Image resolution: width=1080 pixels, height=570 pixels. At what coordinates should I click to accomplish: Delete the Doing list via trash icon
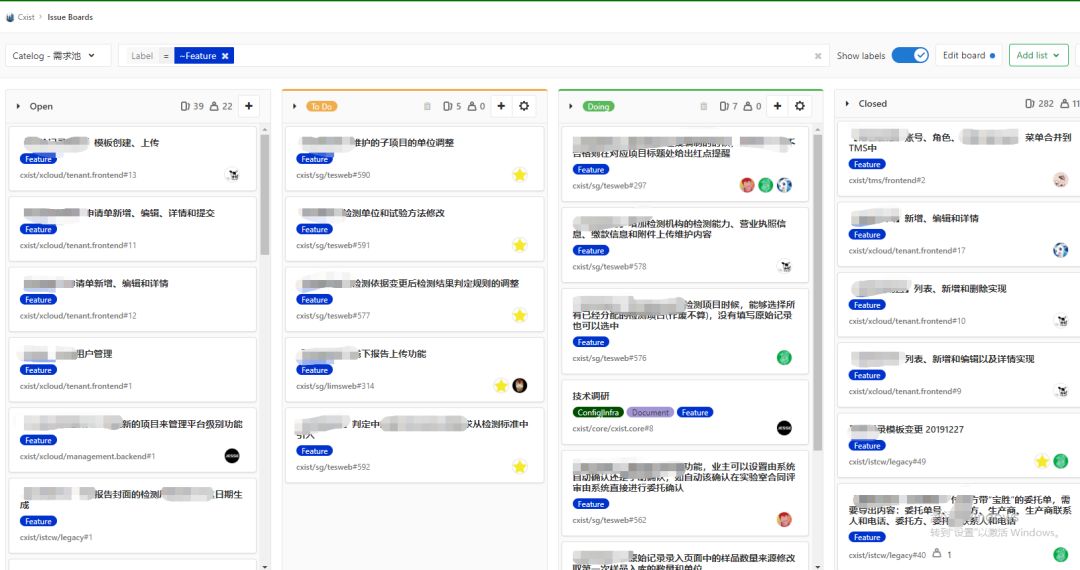(703, 107)
